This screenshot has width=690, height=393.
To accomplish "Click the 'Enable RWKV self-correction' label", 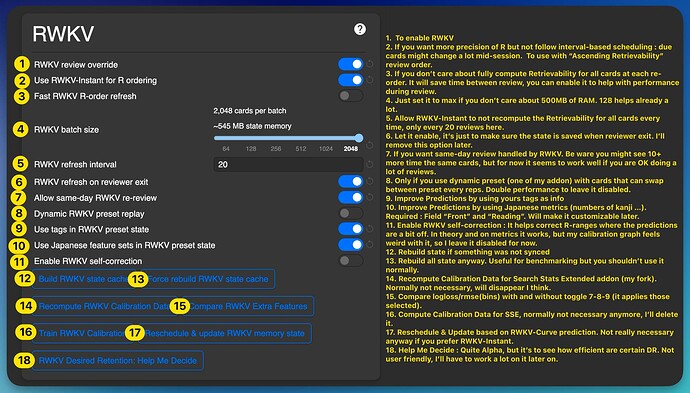I will 88,261.
